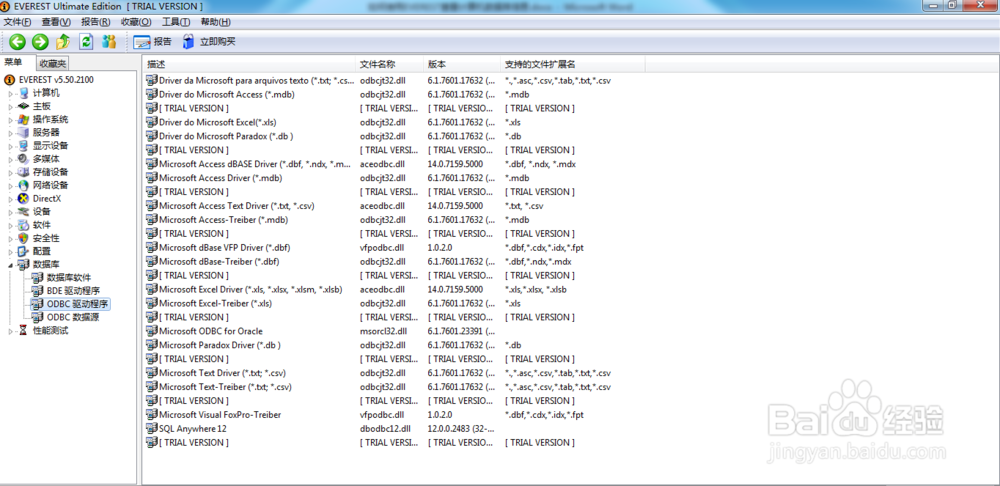Viewport: 1000px width, 486px height.
Task: Click icon of SQL Anywhere 12 row
Action: (152, 429)
